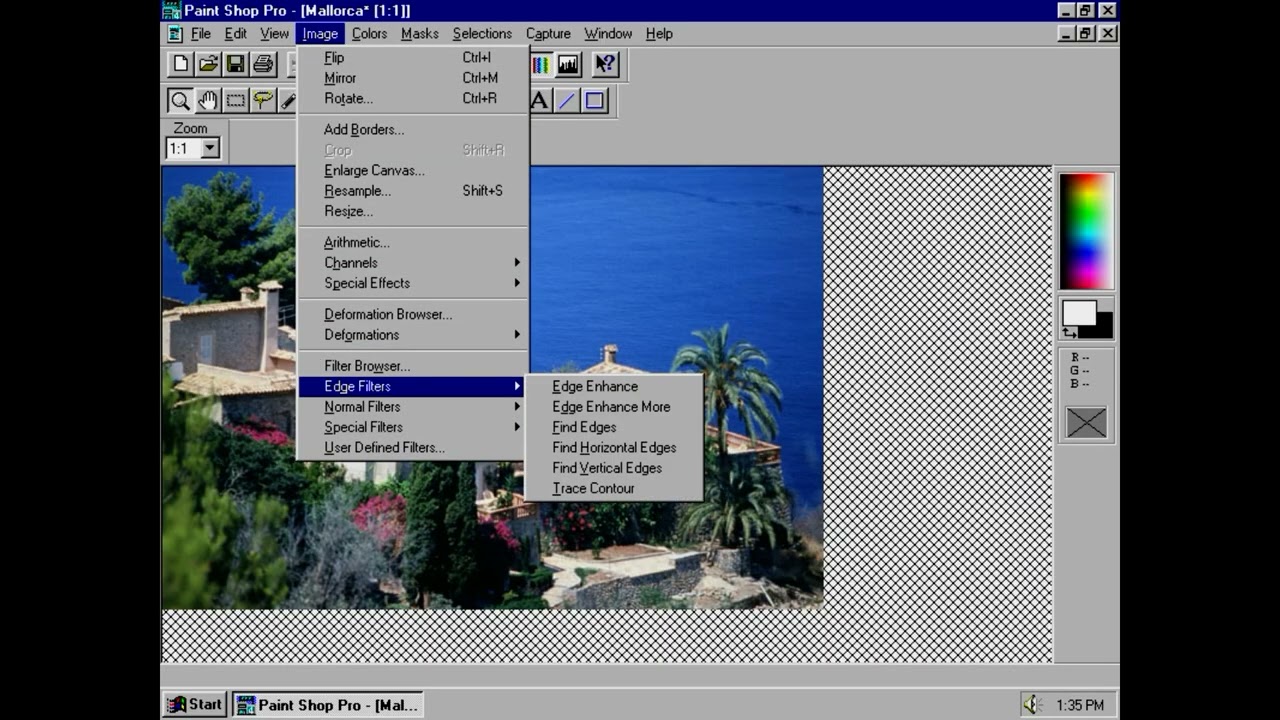1280x720 pixels.
Task: Open the Selections menu
Action: (482, 33)
